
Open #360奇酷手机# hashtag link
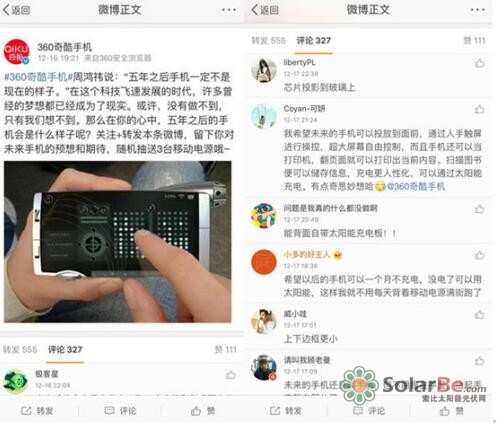click(38, 77)
